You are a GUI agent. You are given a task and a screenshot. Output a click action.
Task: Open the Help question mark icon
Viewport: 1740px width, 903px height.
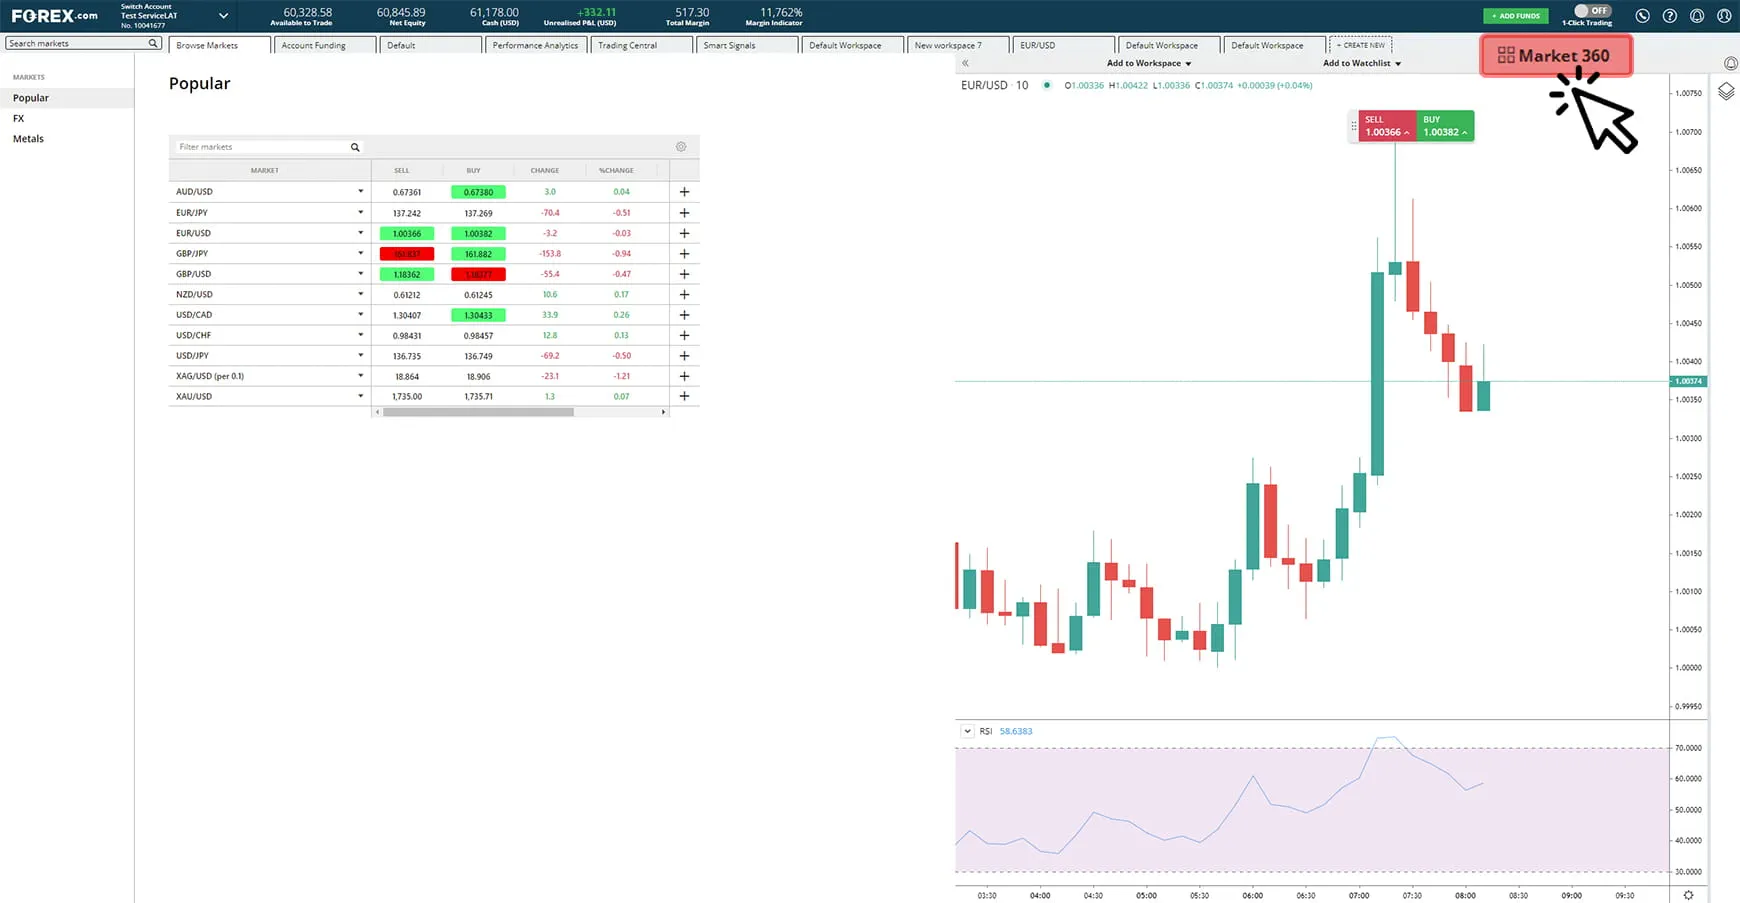1669,16
